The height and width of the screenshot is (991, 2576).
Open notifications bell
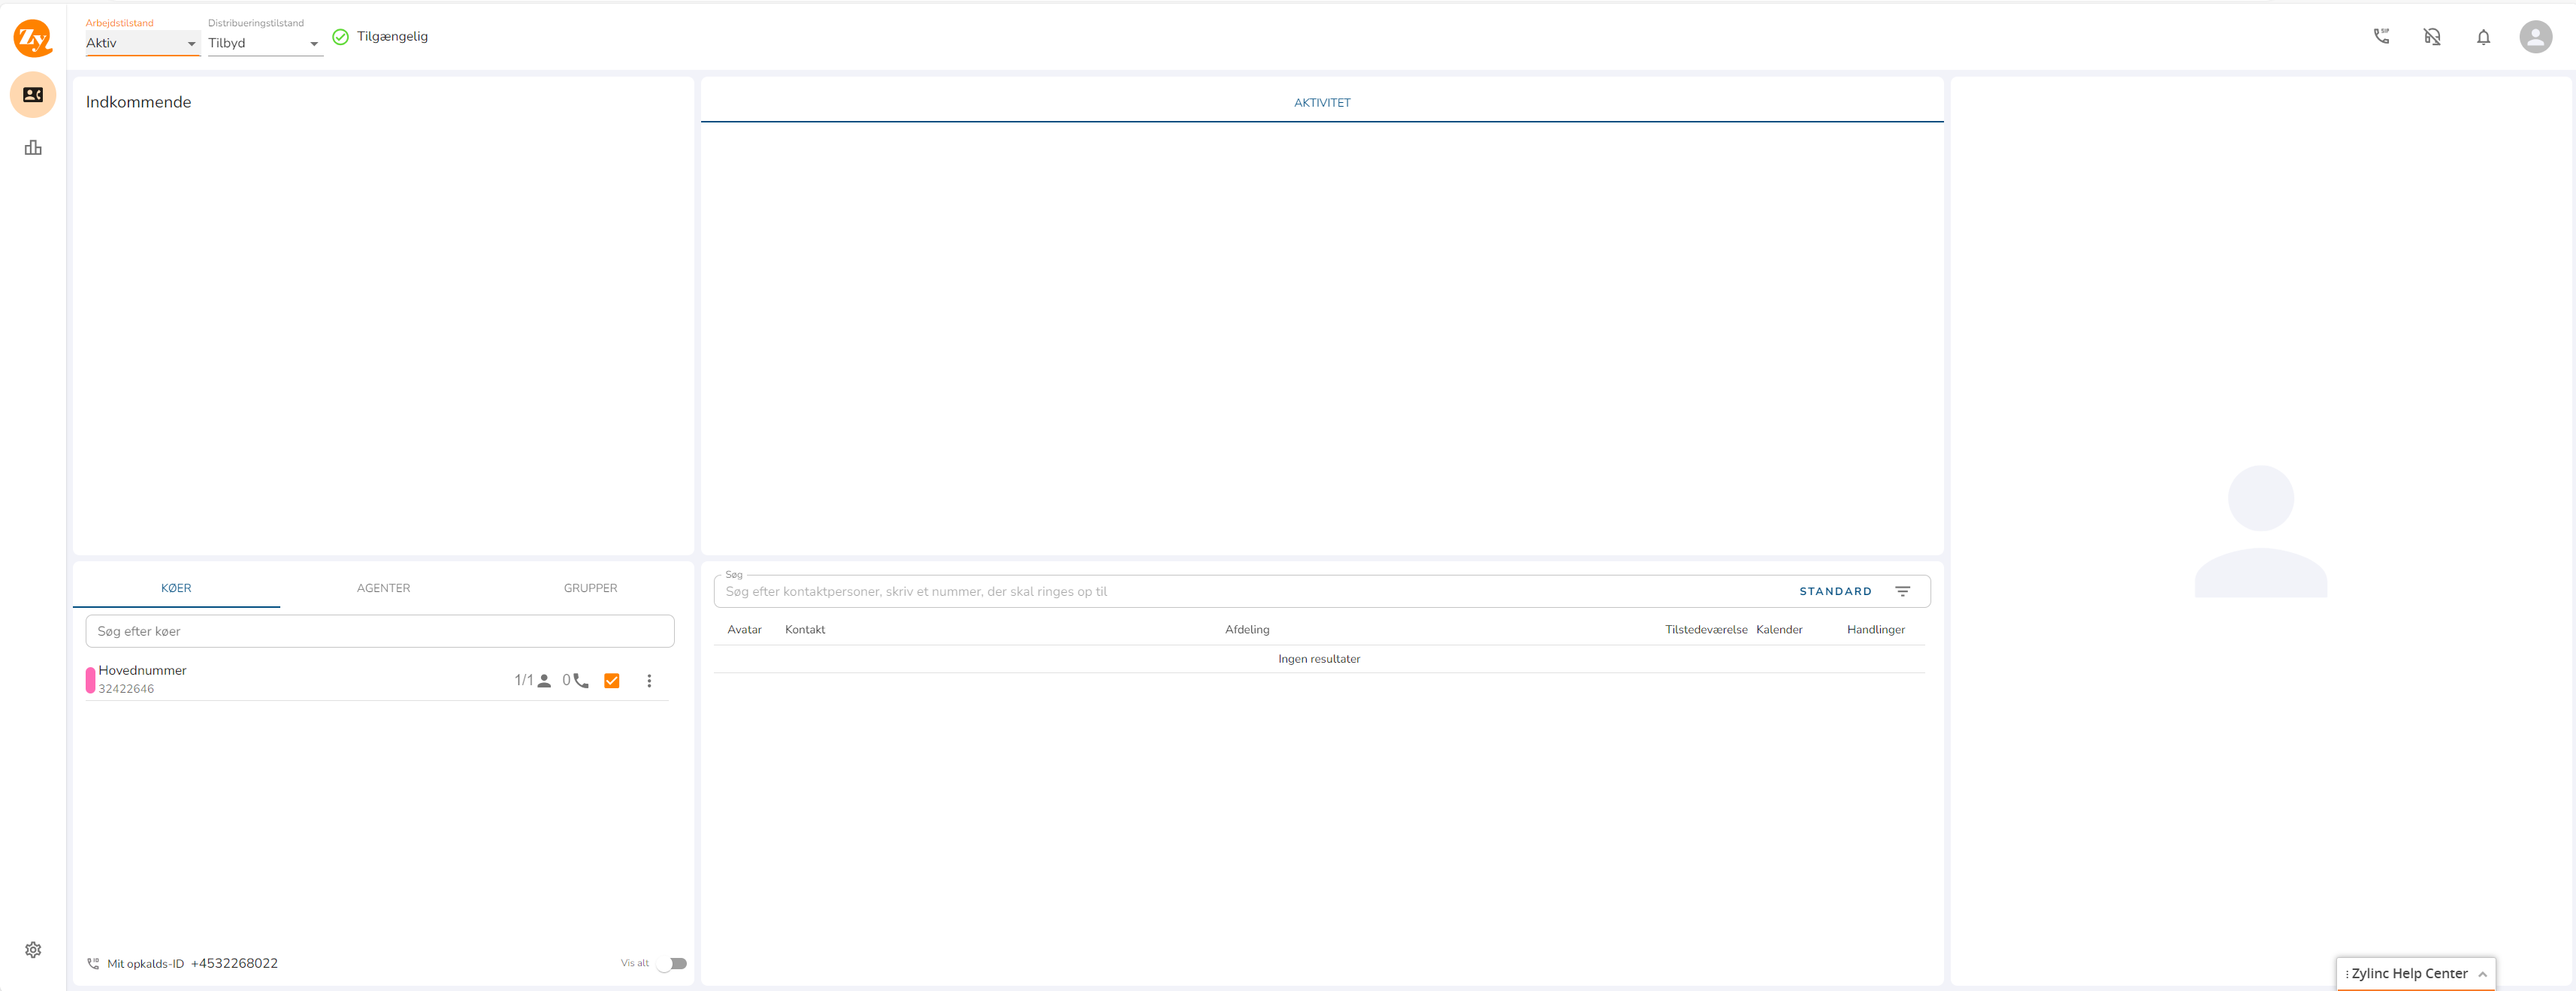(2483, 37)
